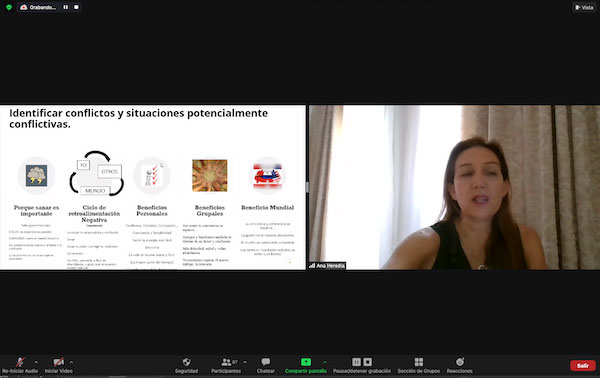This screenshot has height=378, width=600.
Task: Leave meeting with red Salir button
Action: pos(583,366)
